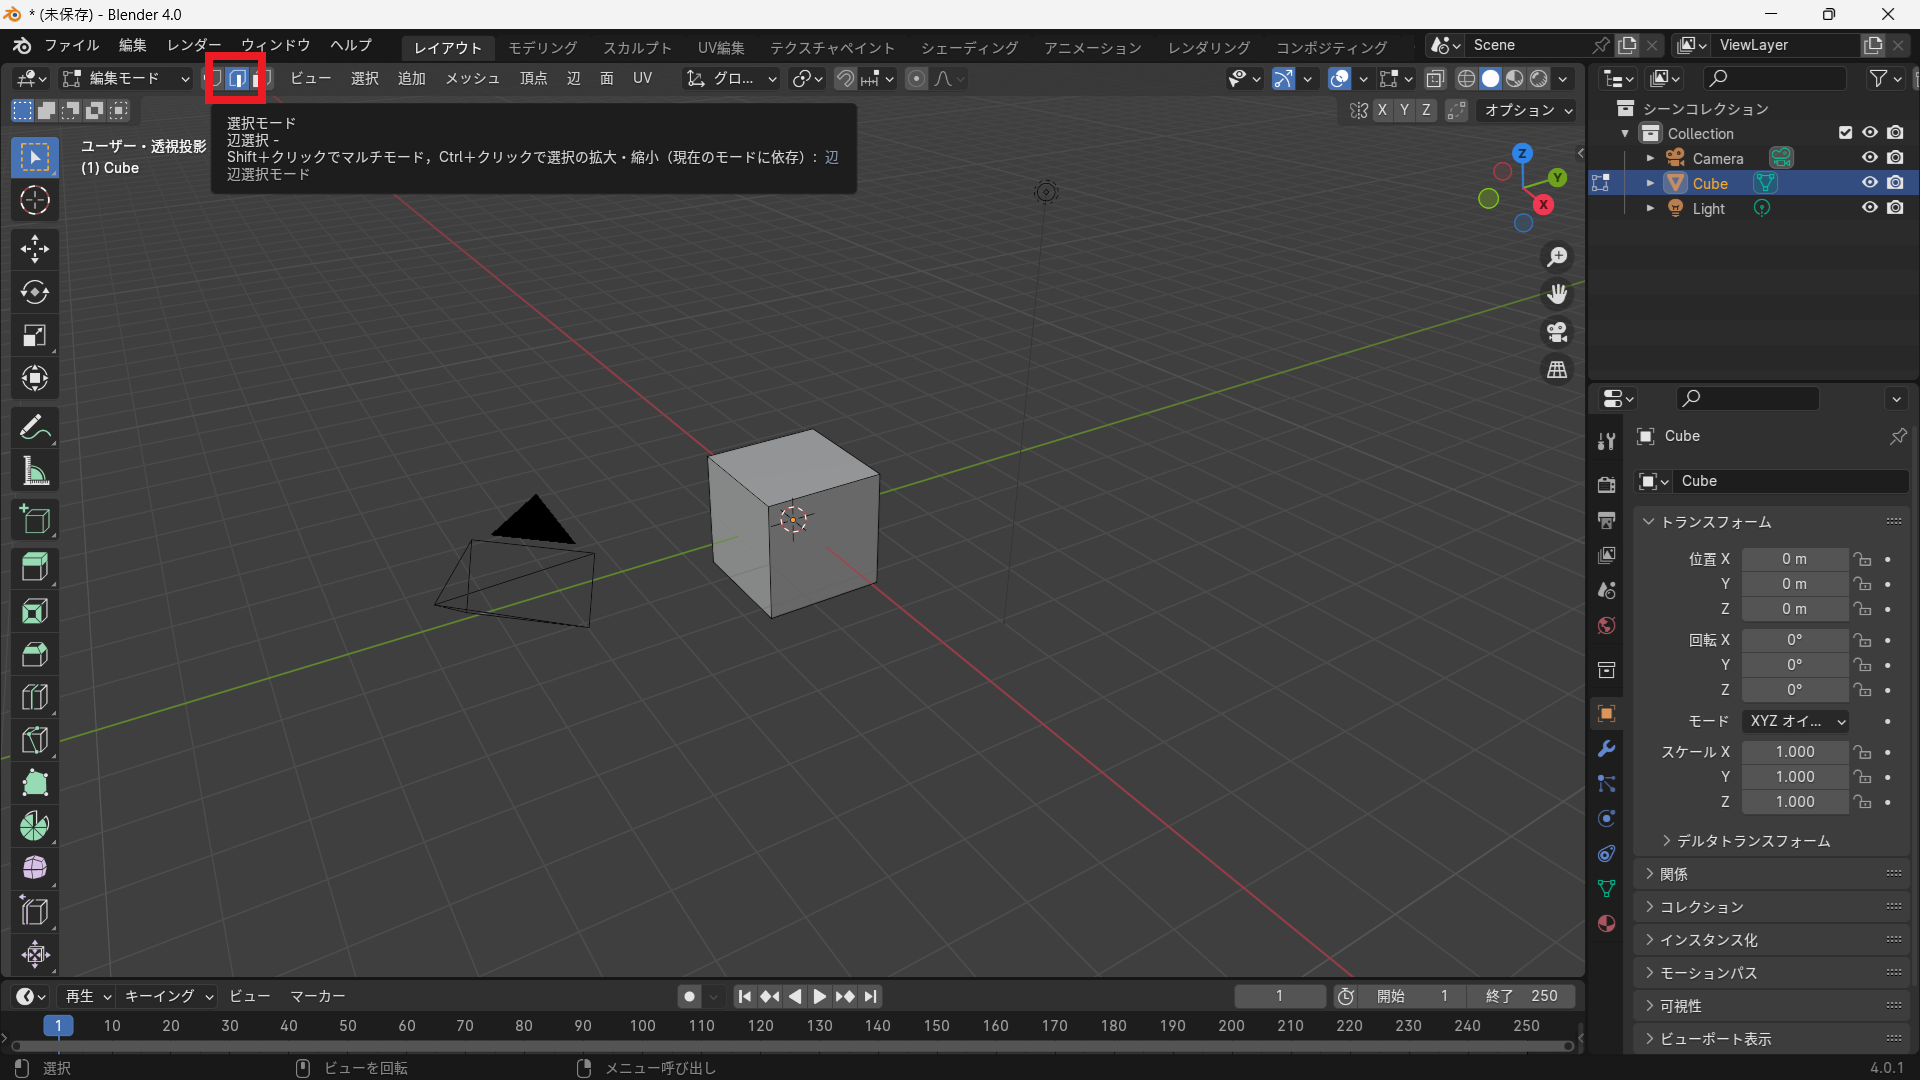
Task: Open the Material properties tab
Action: [x=1607, y=923]
